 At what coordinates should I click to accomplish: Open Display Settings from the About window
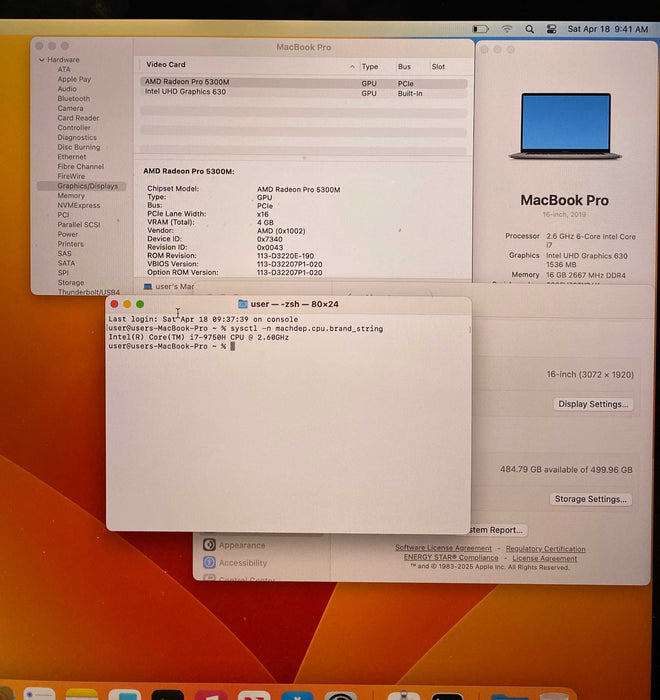pos(593,404)
